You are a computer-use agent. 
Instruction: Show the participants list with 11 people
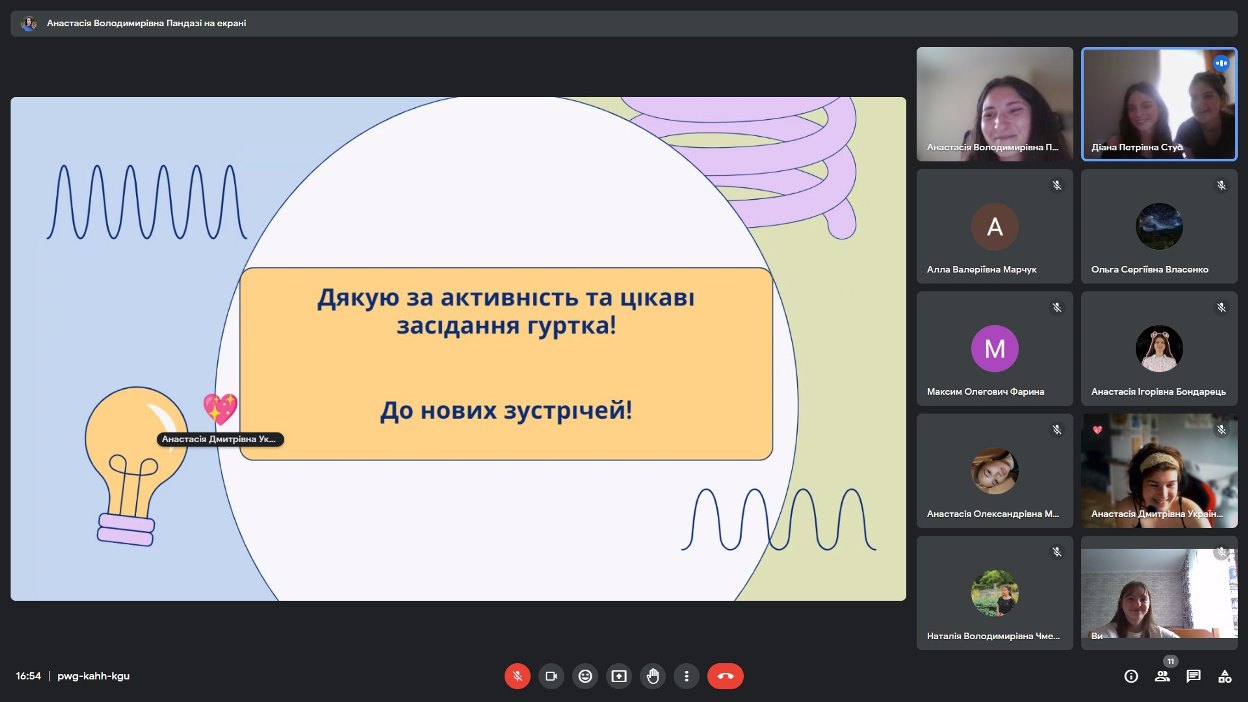(x=1162, y=676)
